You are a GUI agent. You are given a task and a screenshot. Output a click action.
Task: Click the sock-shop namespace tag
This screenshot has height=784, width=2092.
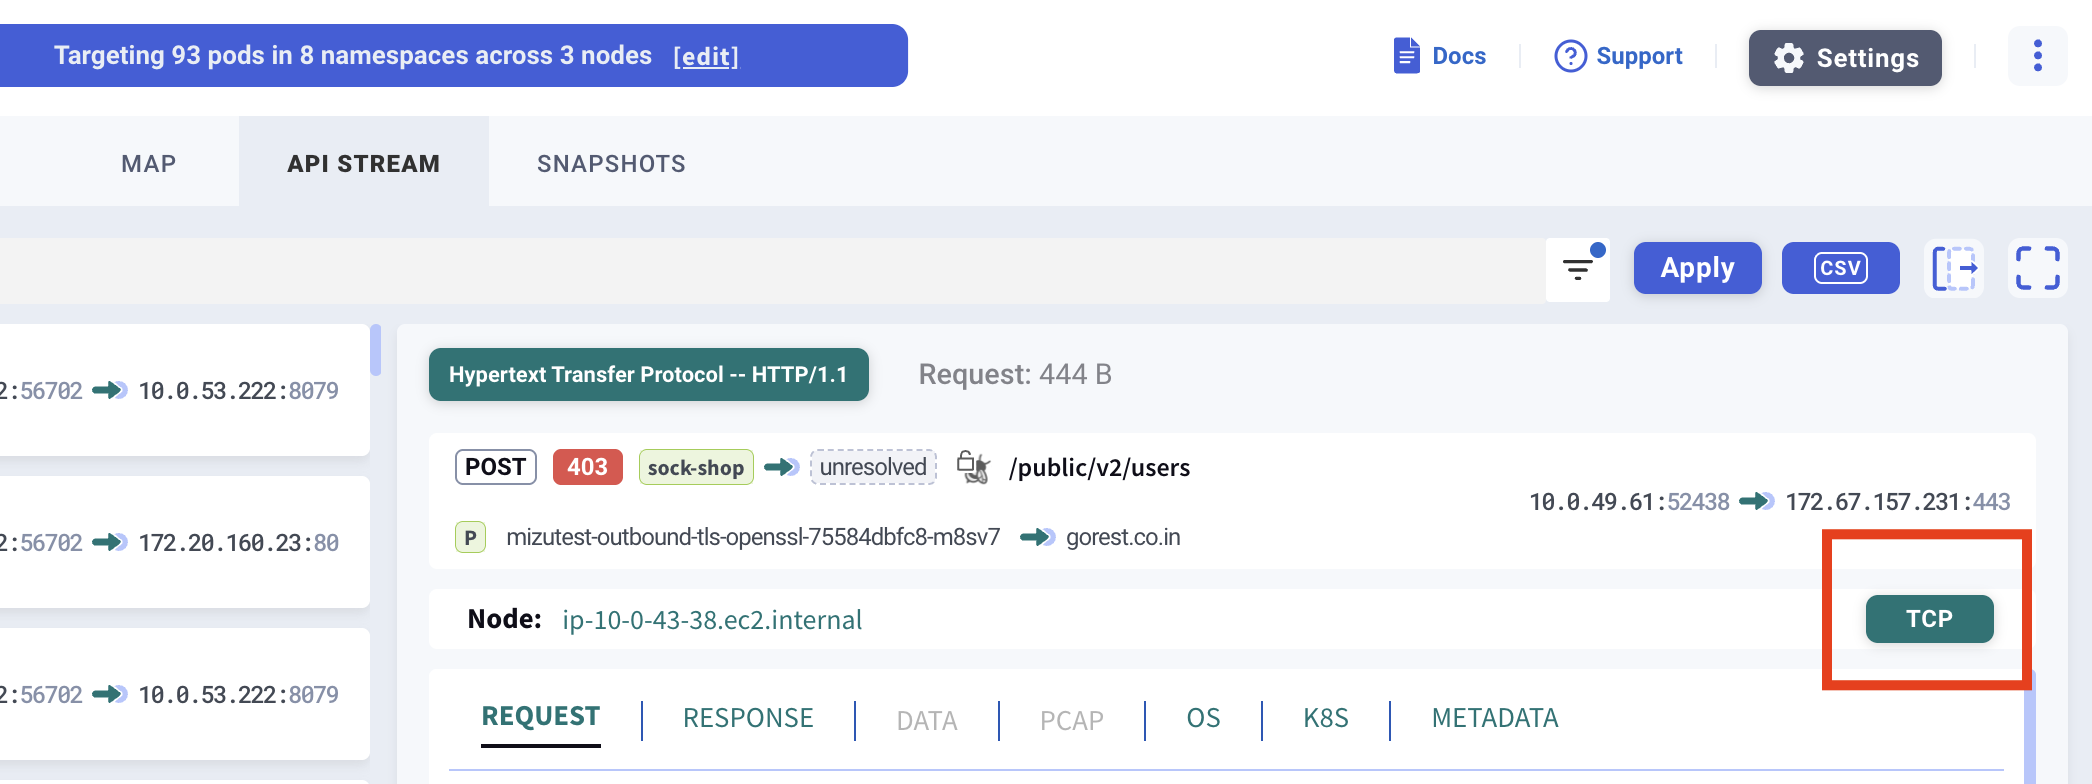click(x=696, y=467)
